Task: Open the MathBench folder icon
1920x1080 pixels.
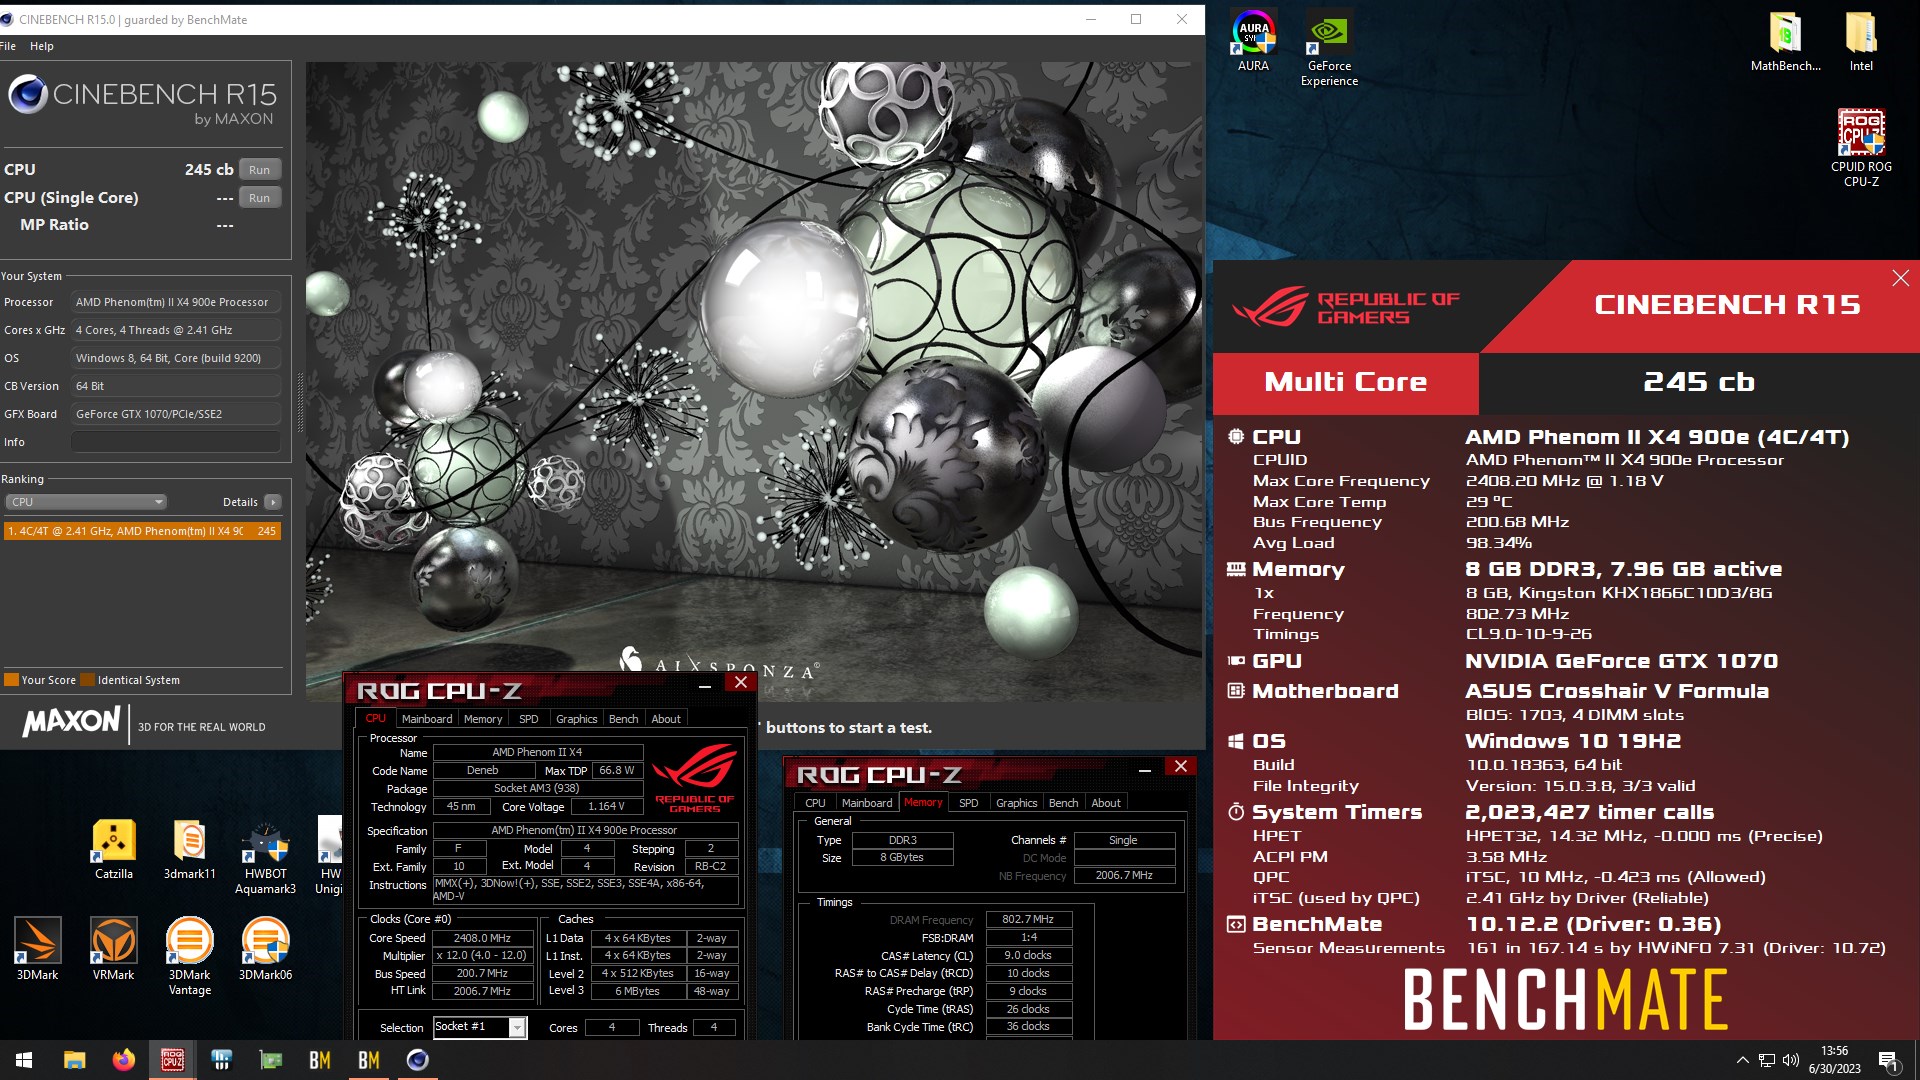Action: (x=1785, y=41)
